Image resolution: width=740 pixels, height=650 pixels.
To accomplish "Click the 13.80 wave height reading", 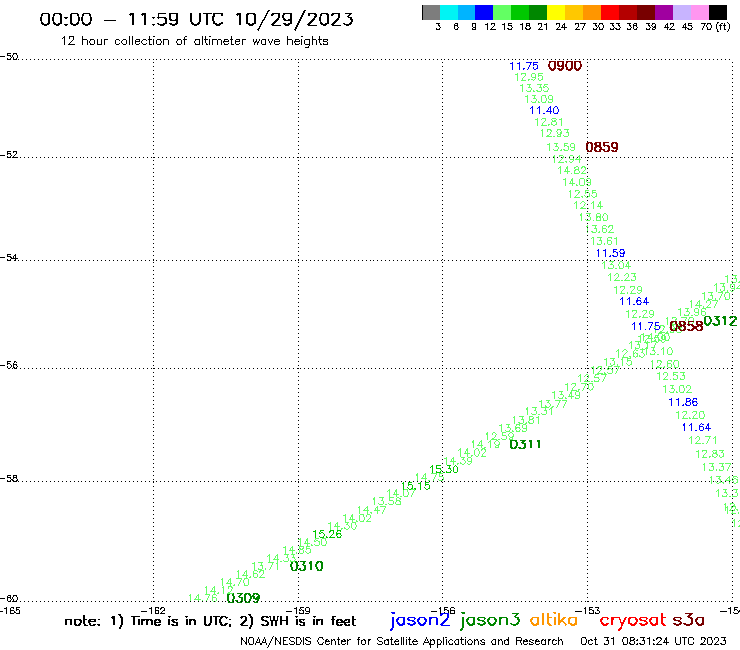I will click(594, 218).
